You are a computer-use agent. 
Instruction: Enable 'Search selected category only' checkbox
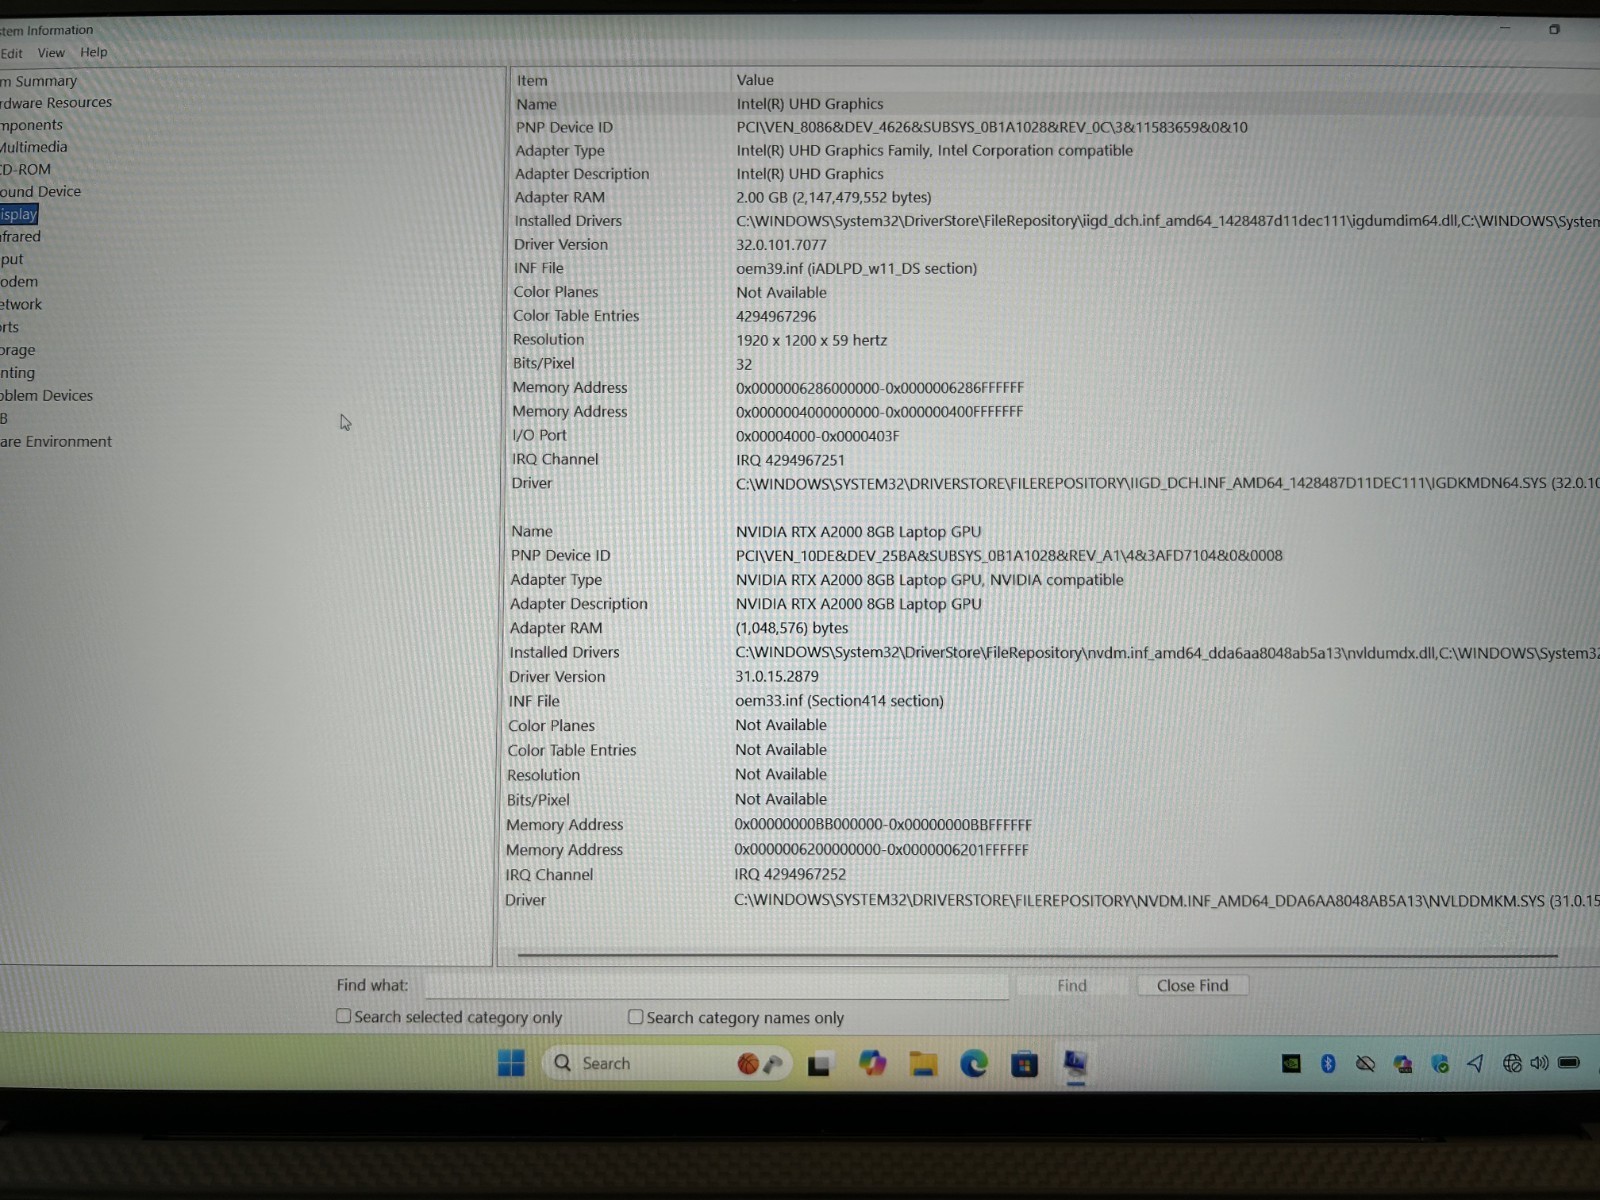coord(344,1016)
